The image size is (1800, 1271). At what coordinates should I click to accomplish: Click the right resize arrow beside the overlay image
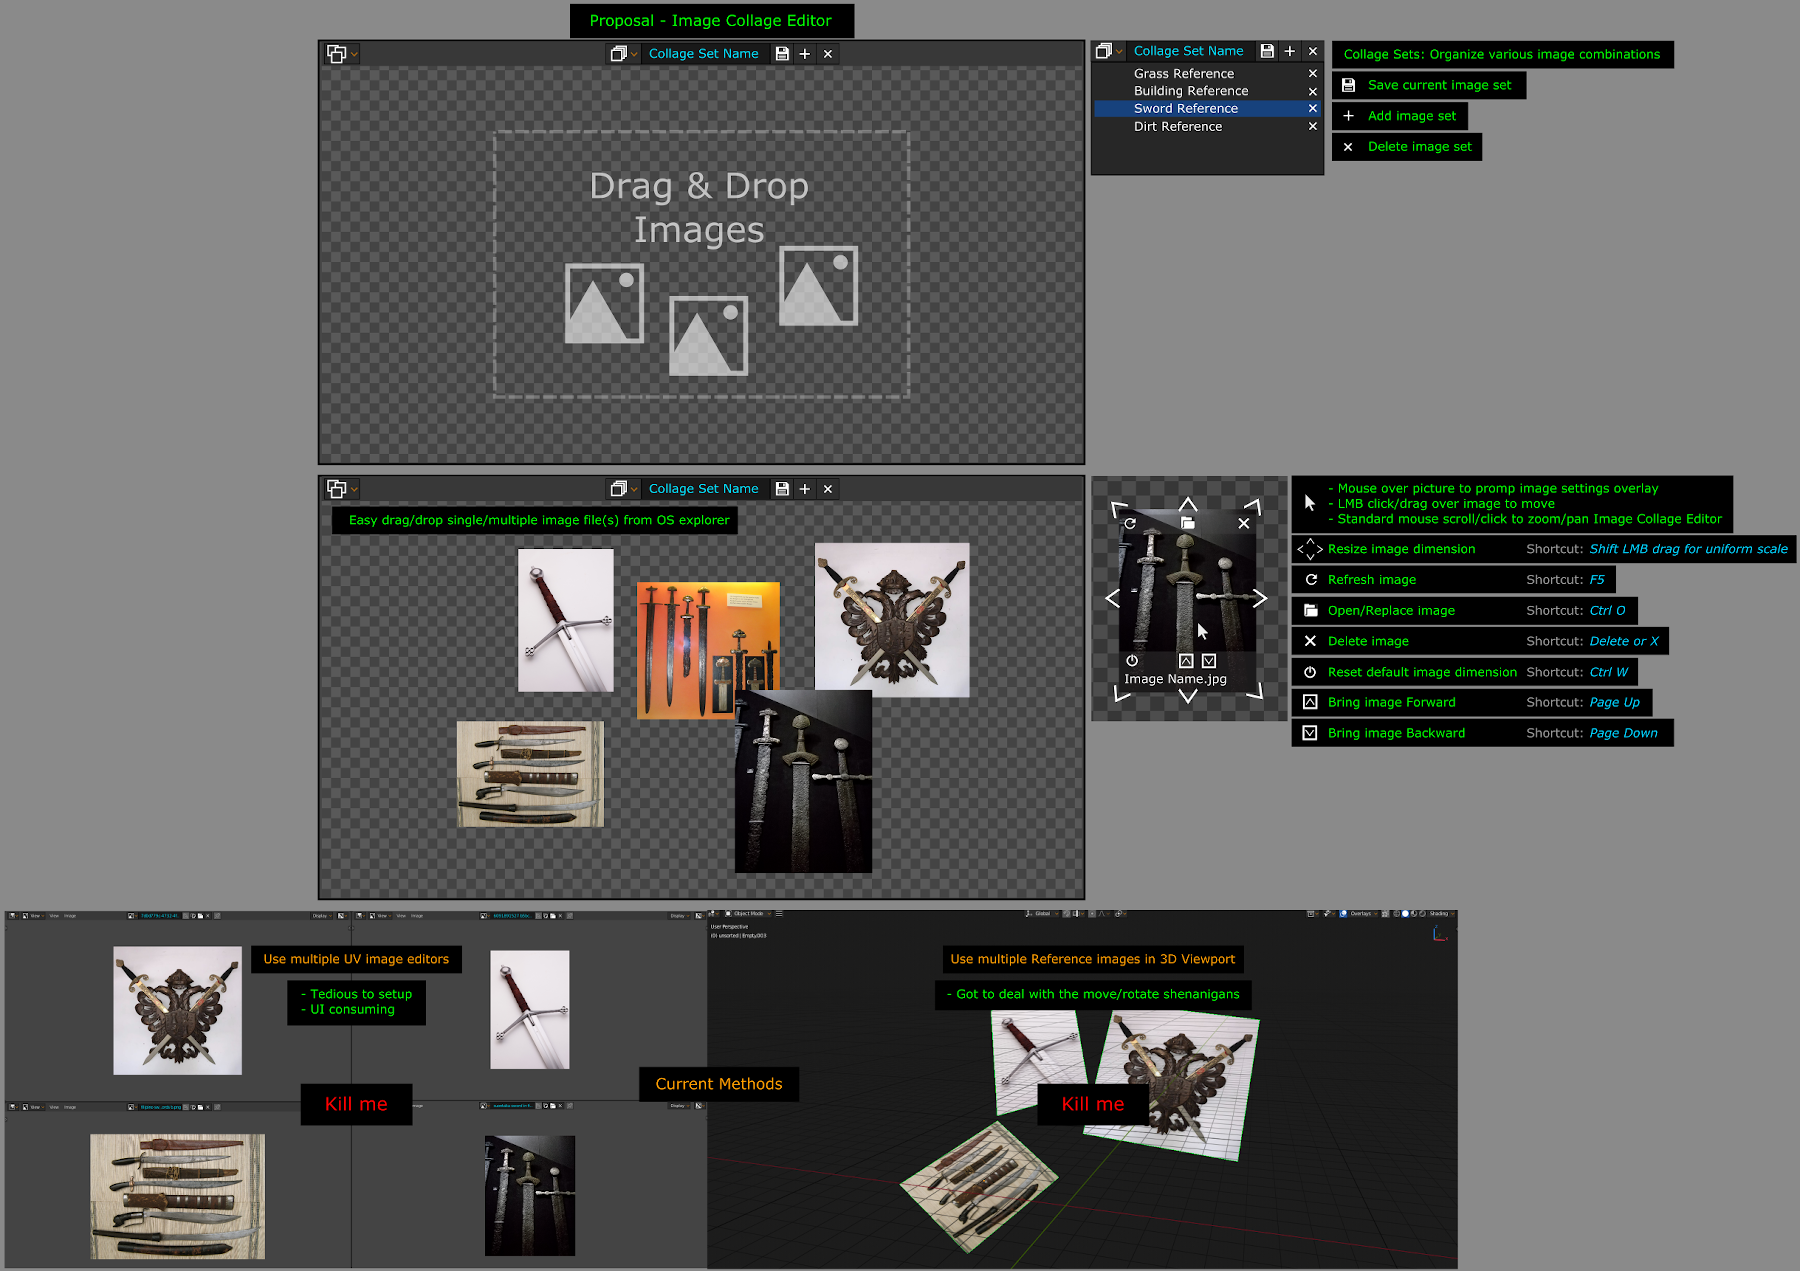(1260, 598)
